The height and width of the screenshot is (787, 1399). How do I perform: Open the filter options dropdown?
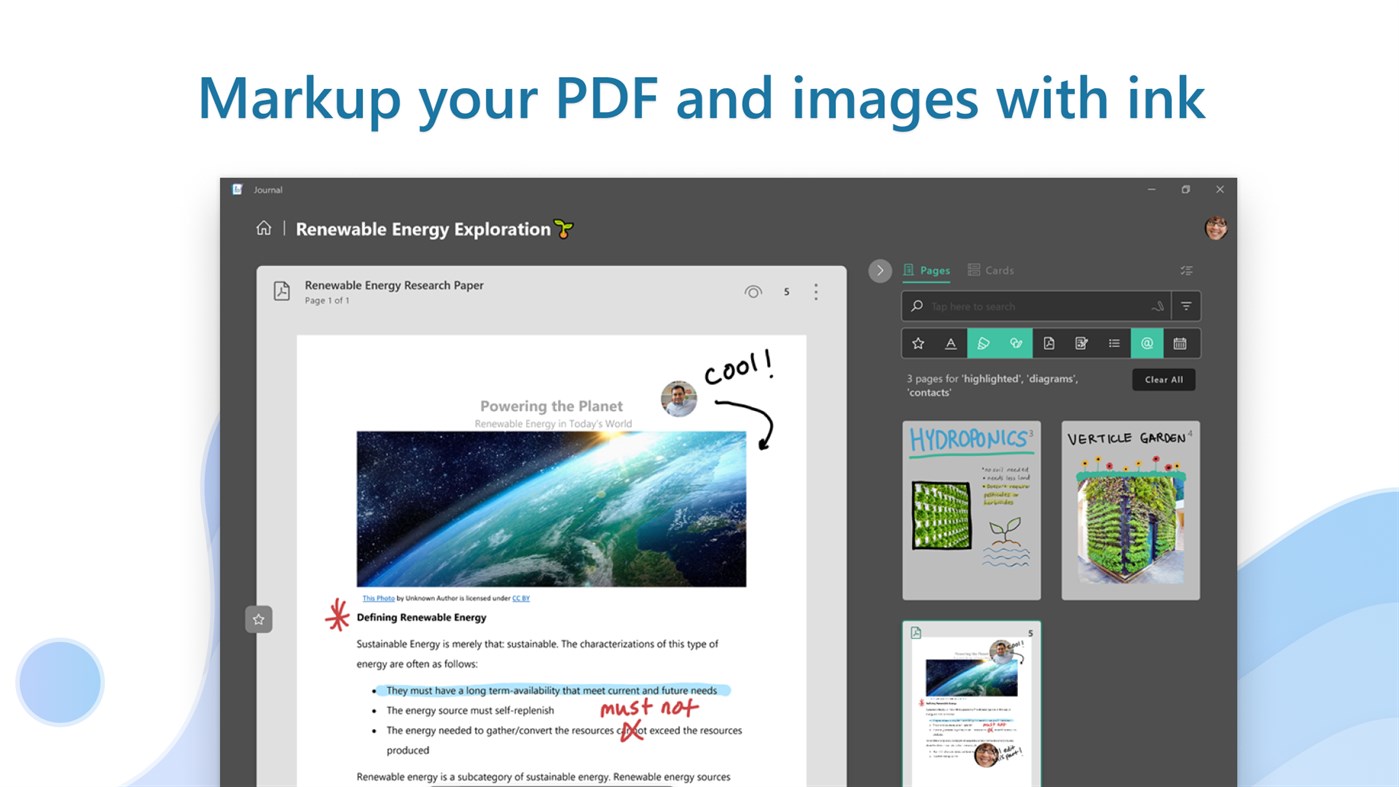tap(1186, 306)
